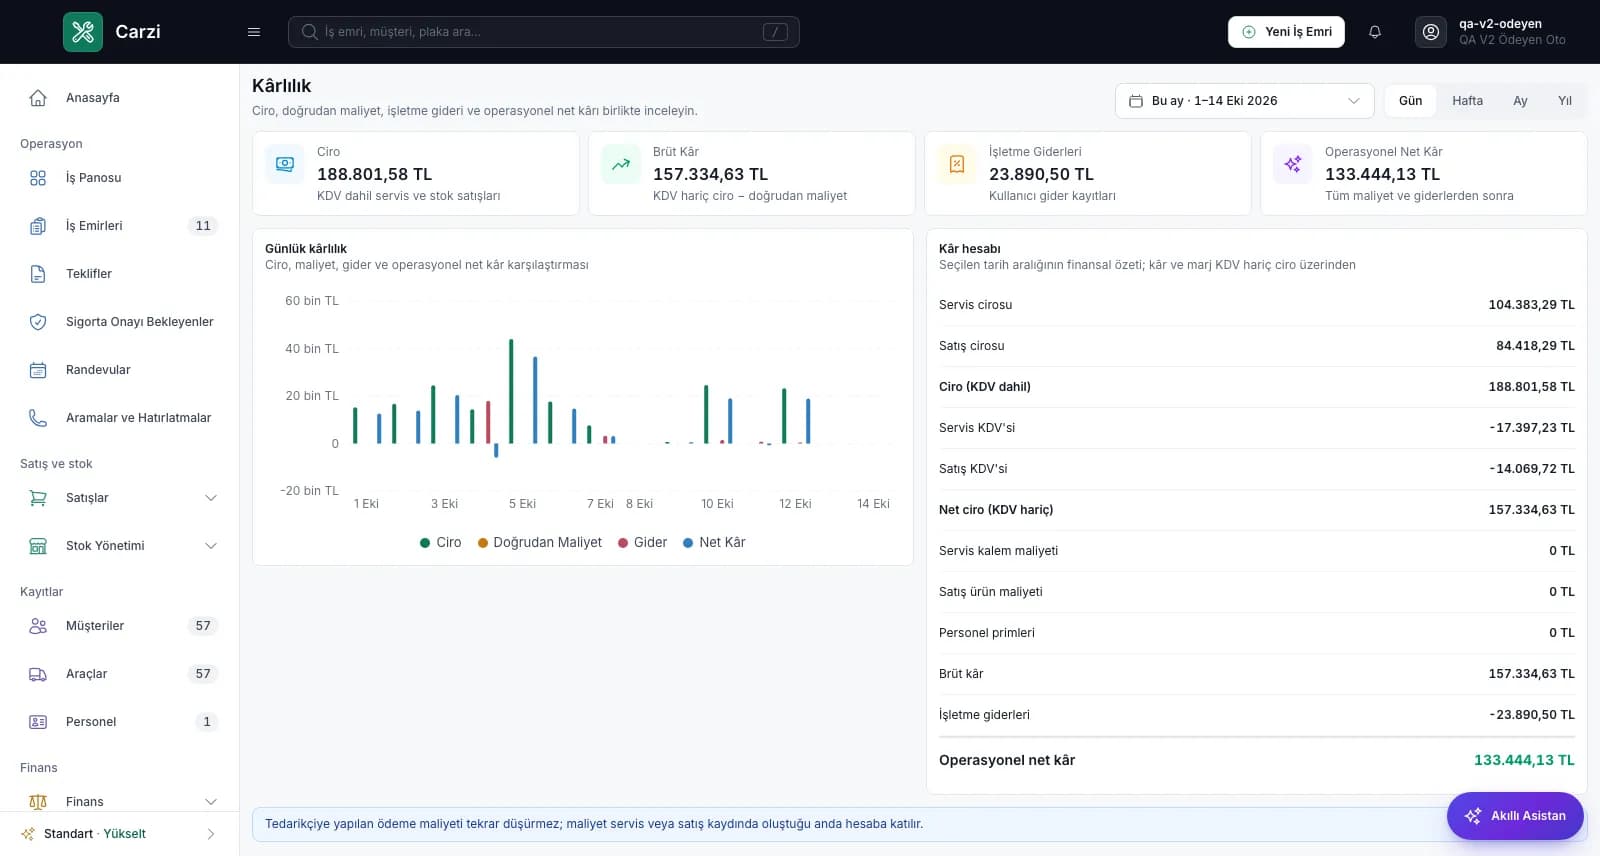Expand the Finans submenu chevron
The width and height of the screenshot is (1600, 856).
tap(211, 802)
